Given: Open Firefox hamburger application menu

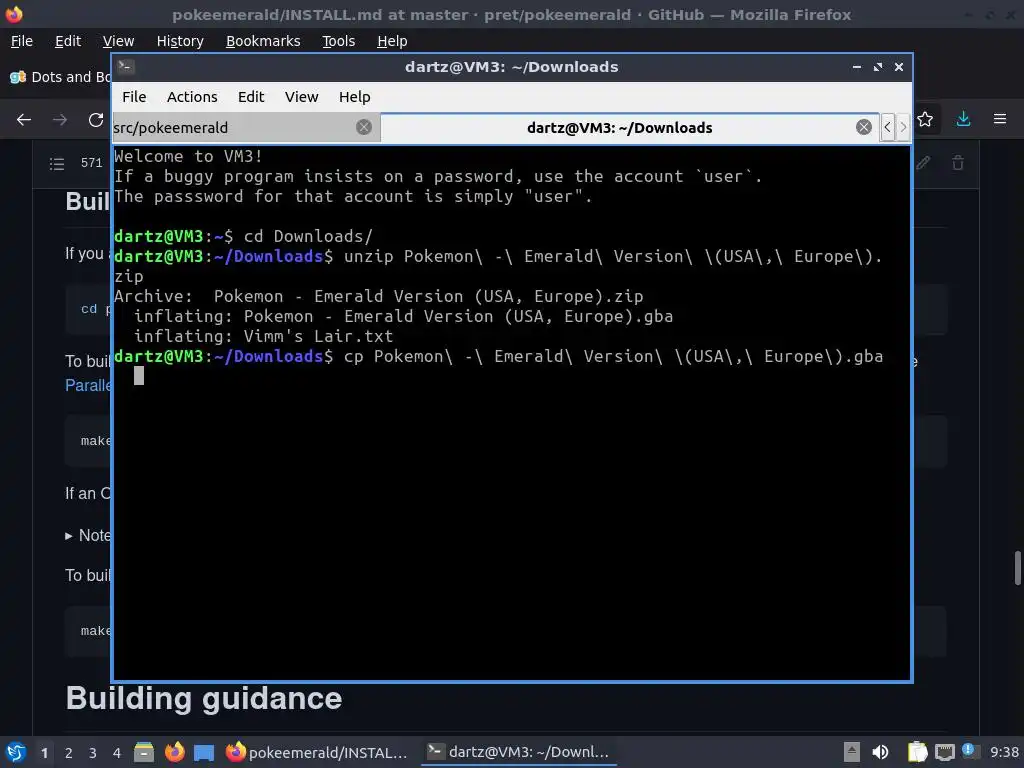Looking at the screenshot, I should [1000, 119].
